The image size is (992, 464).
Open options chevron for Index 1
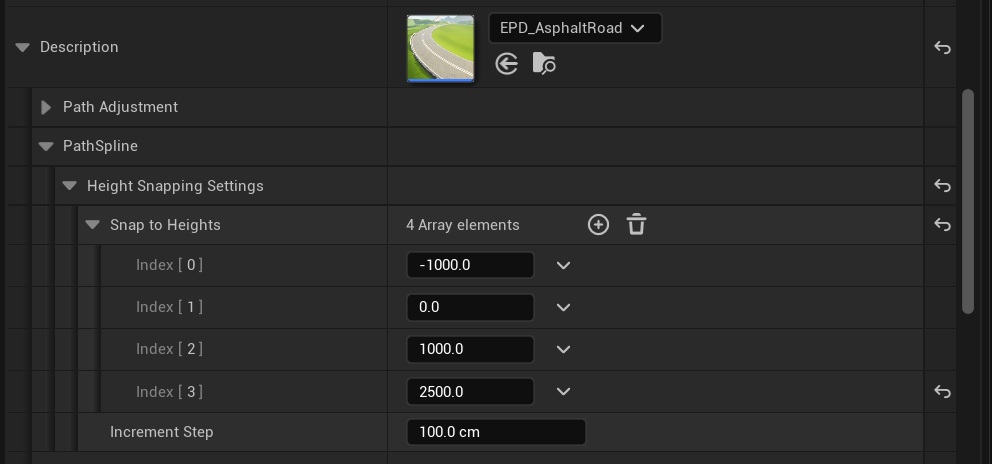(x=563, y=307)
